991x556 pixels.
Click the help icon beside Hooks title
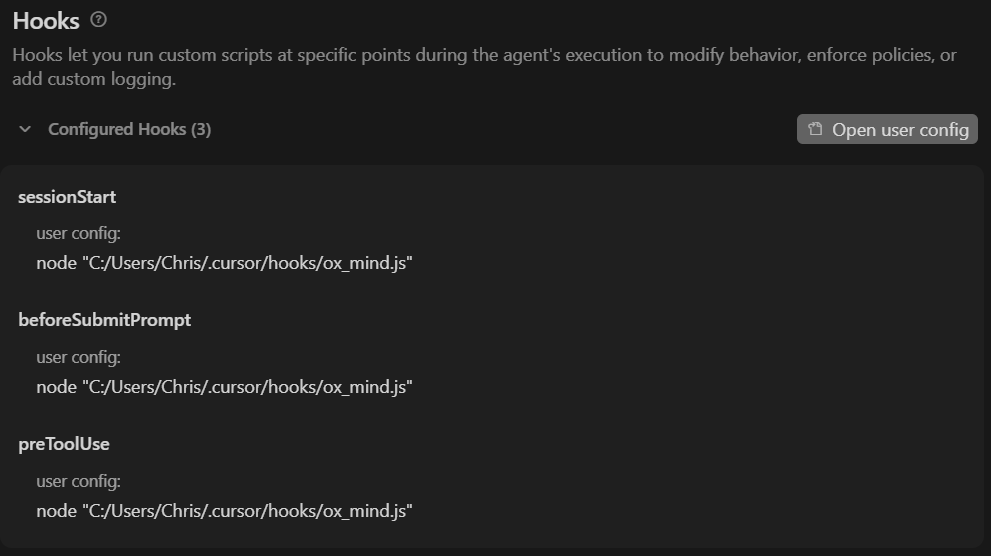(x=99, y=20)
